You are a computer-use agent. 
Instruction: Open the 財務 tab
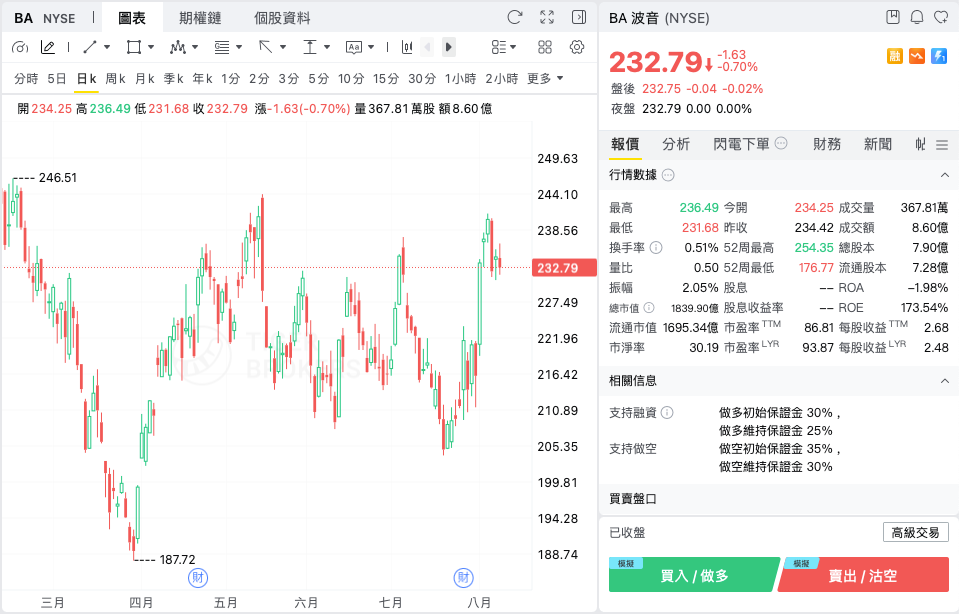click(826, 144)
